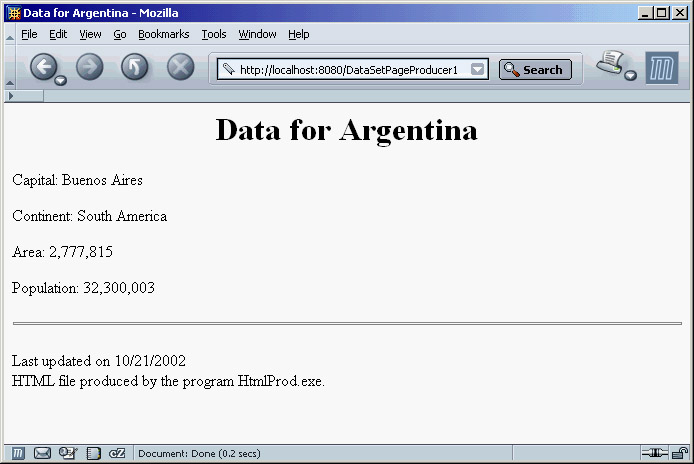The height and width of the screenshot is (464, 694).
Task: Toggle online/offline connection status icon
Action: (x=655, y=453)
